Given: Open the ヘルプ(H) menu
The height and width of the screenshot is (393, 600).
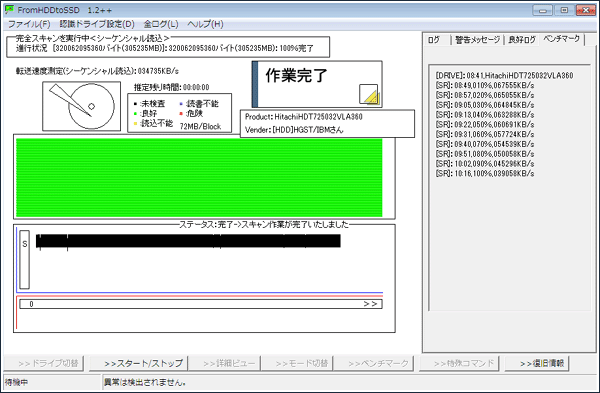Looking at the screenshot, I should click(x=205, y=24).
